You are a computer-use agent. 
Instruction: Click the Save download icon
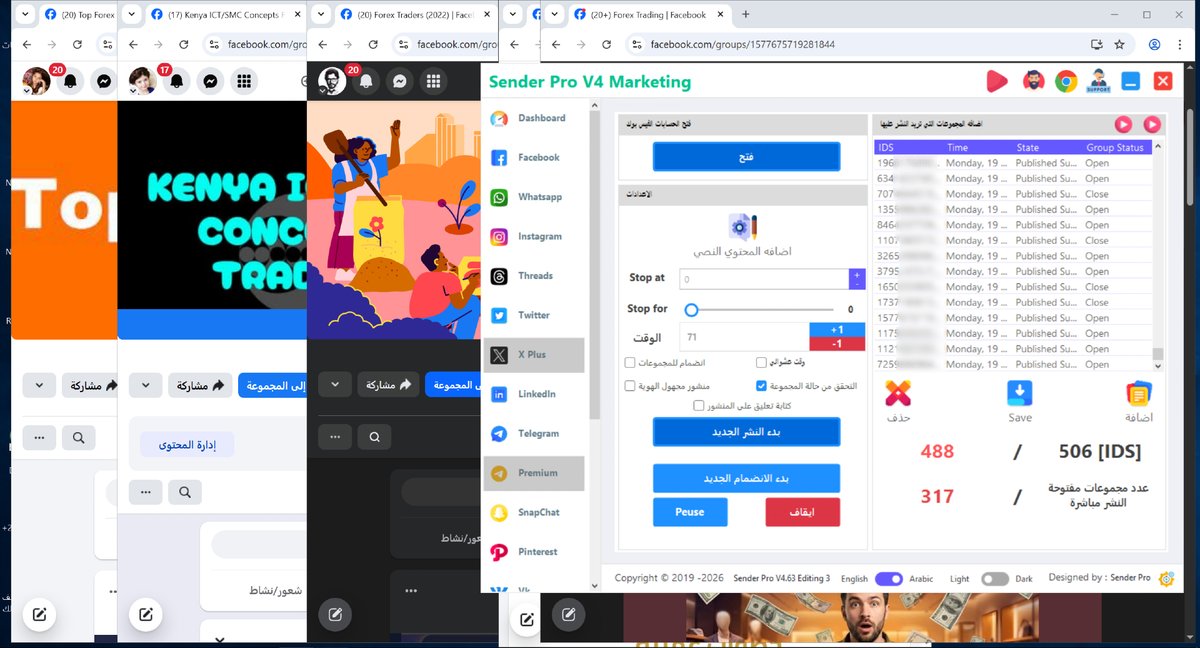[x=1019, y=393]
